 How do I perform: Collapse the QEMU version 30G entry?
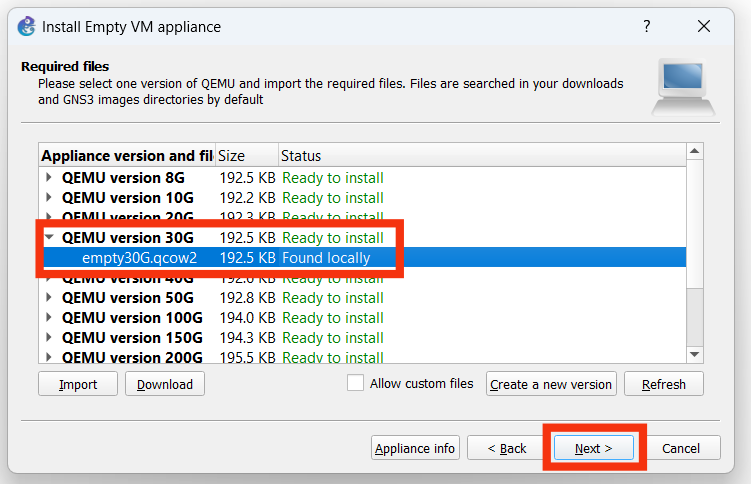pyautogui.click(x=50, y=238)
